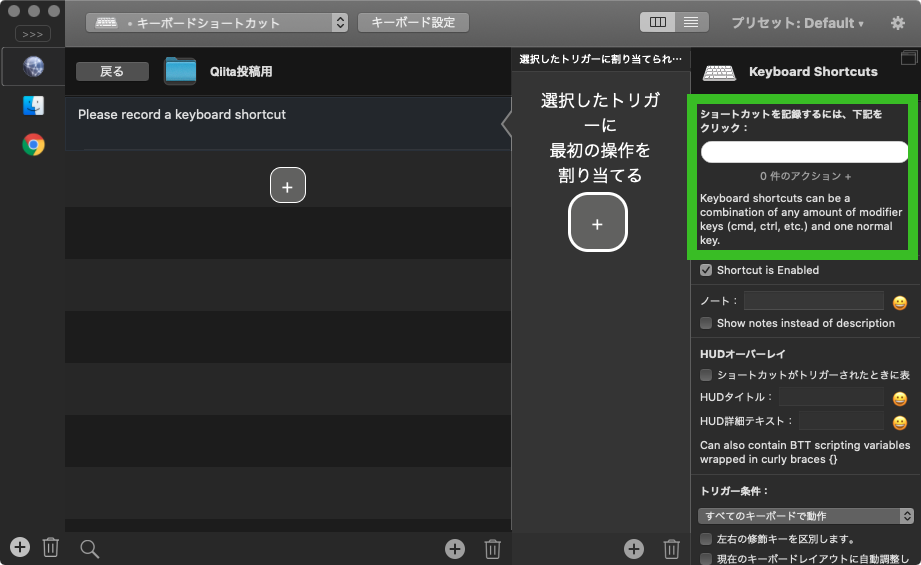
Task: Delete action with the action column trash icon
Action: pos(671,549)
